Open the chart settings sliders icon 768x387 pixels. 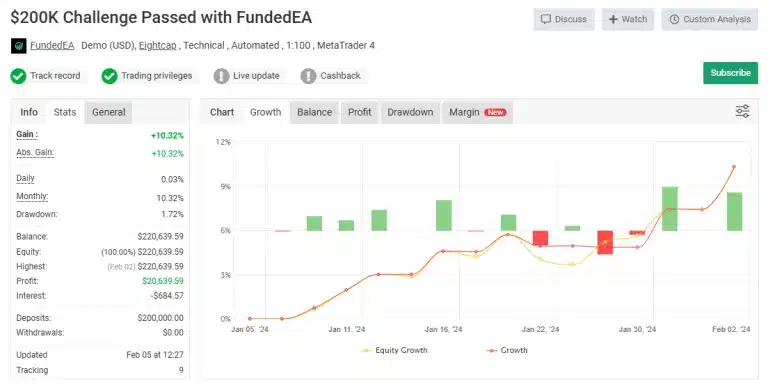(743, 111)
